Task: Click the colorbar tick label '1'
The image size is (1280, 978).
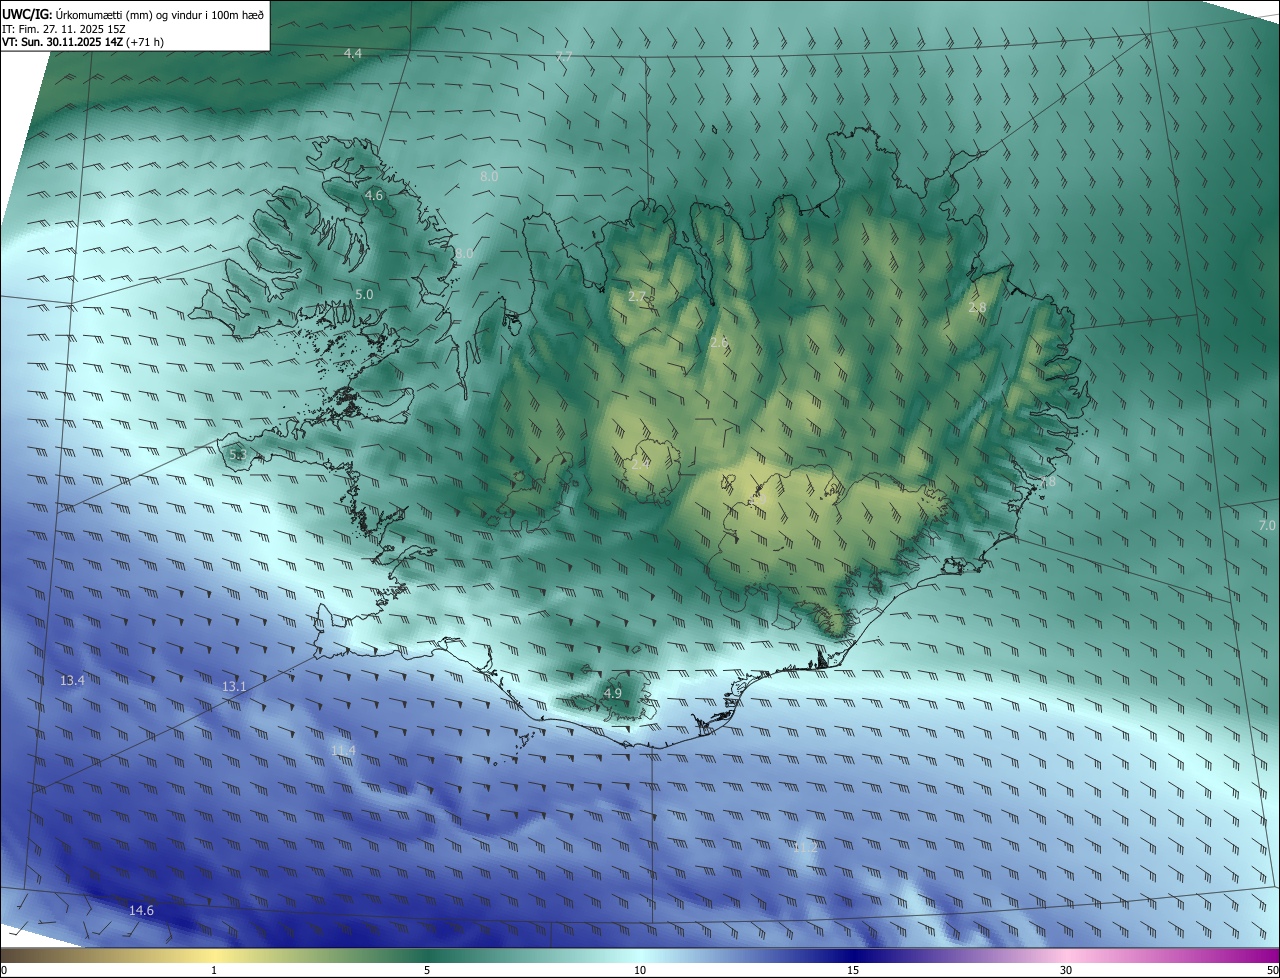Action: (x=214, y=970)
